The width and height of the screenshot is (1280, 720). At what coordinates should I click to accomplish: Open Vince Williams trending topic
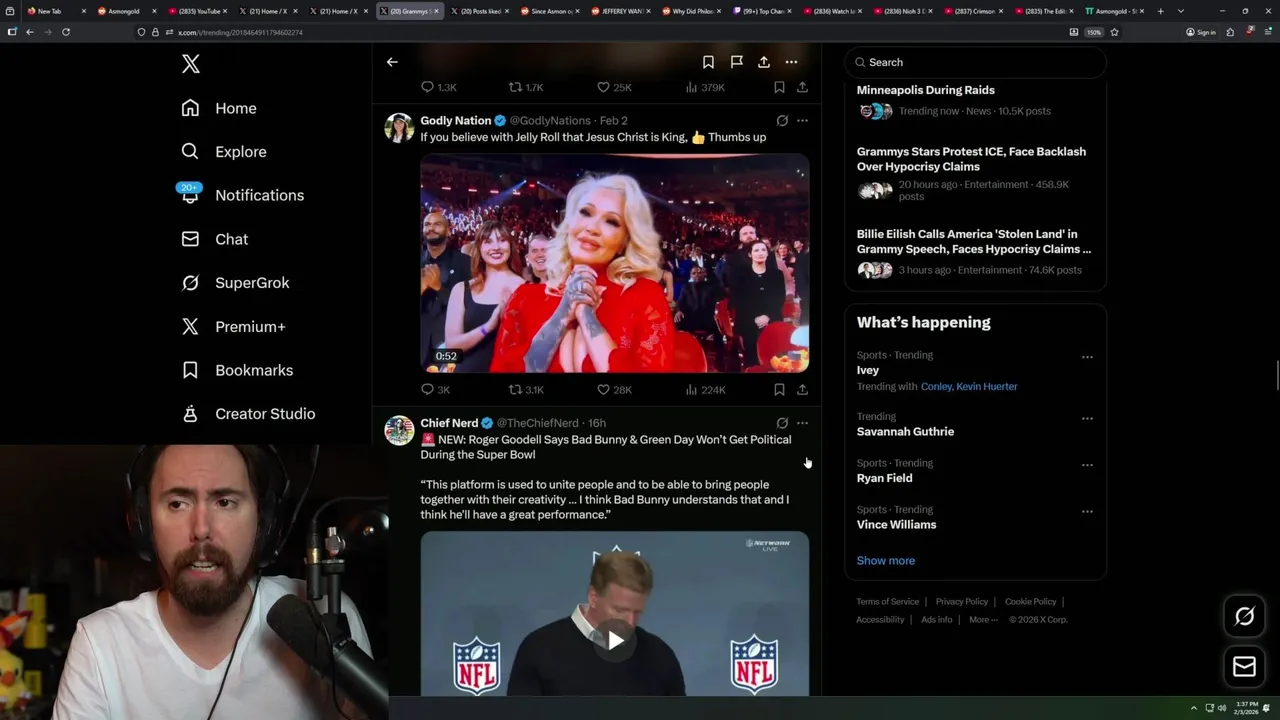point(896,525)
